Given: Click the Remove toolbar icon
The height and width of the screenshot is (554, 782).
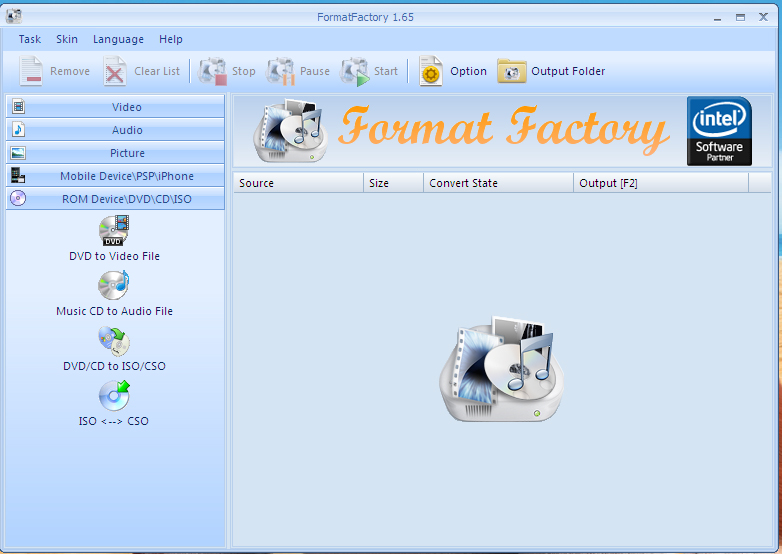Looking at the screenshot, I should (x=31, y=71).
